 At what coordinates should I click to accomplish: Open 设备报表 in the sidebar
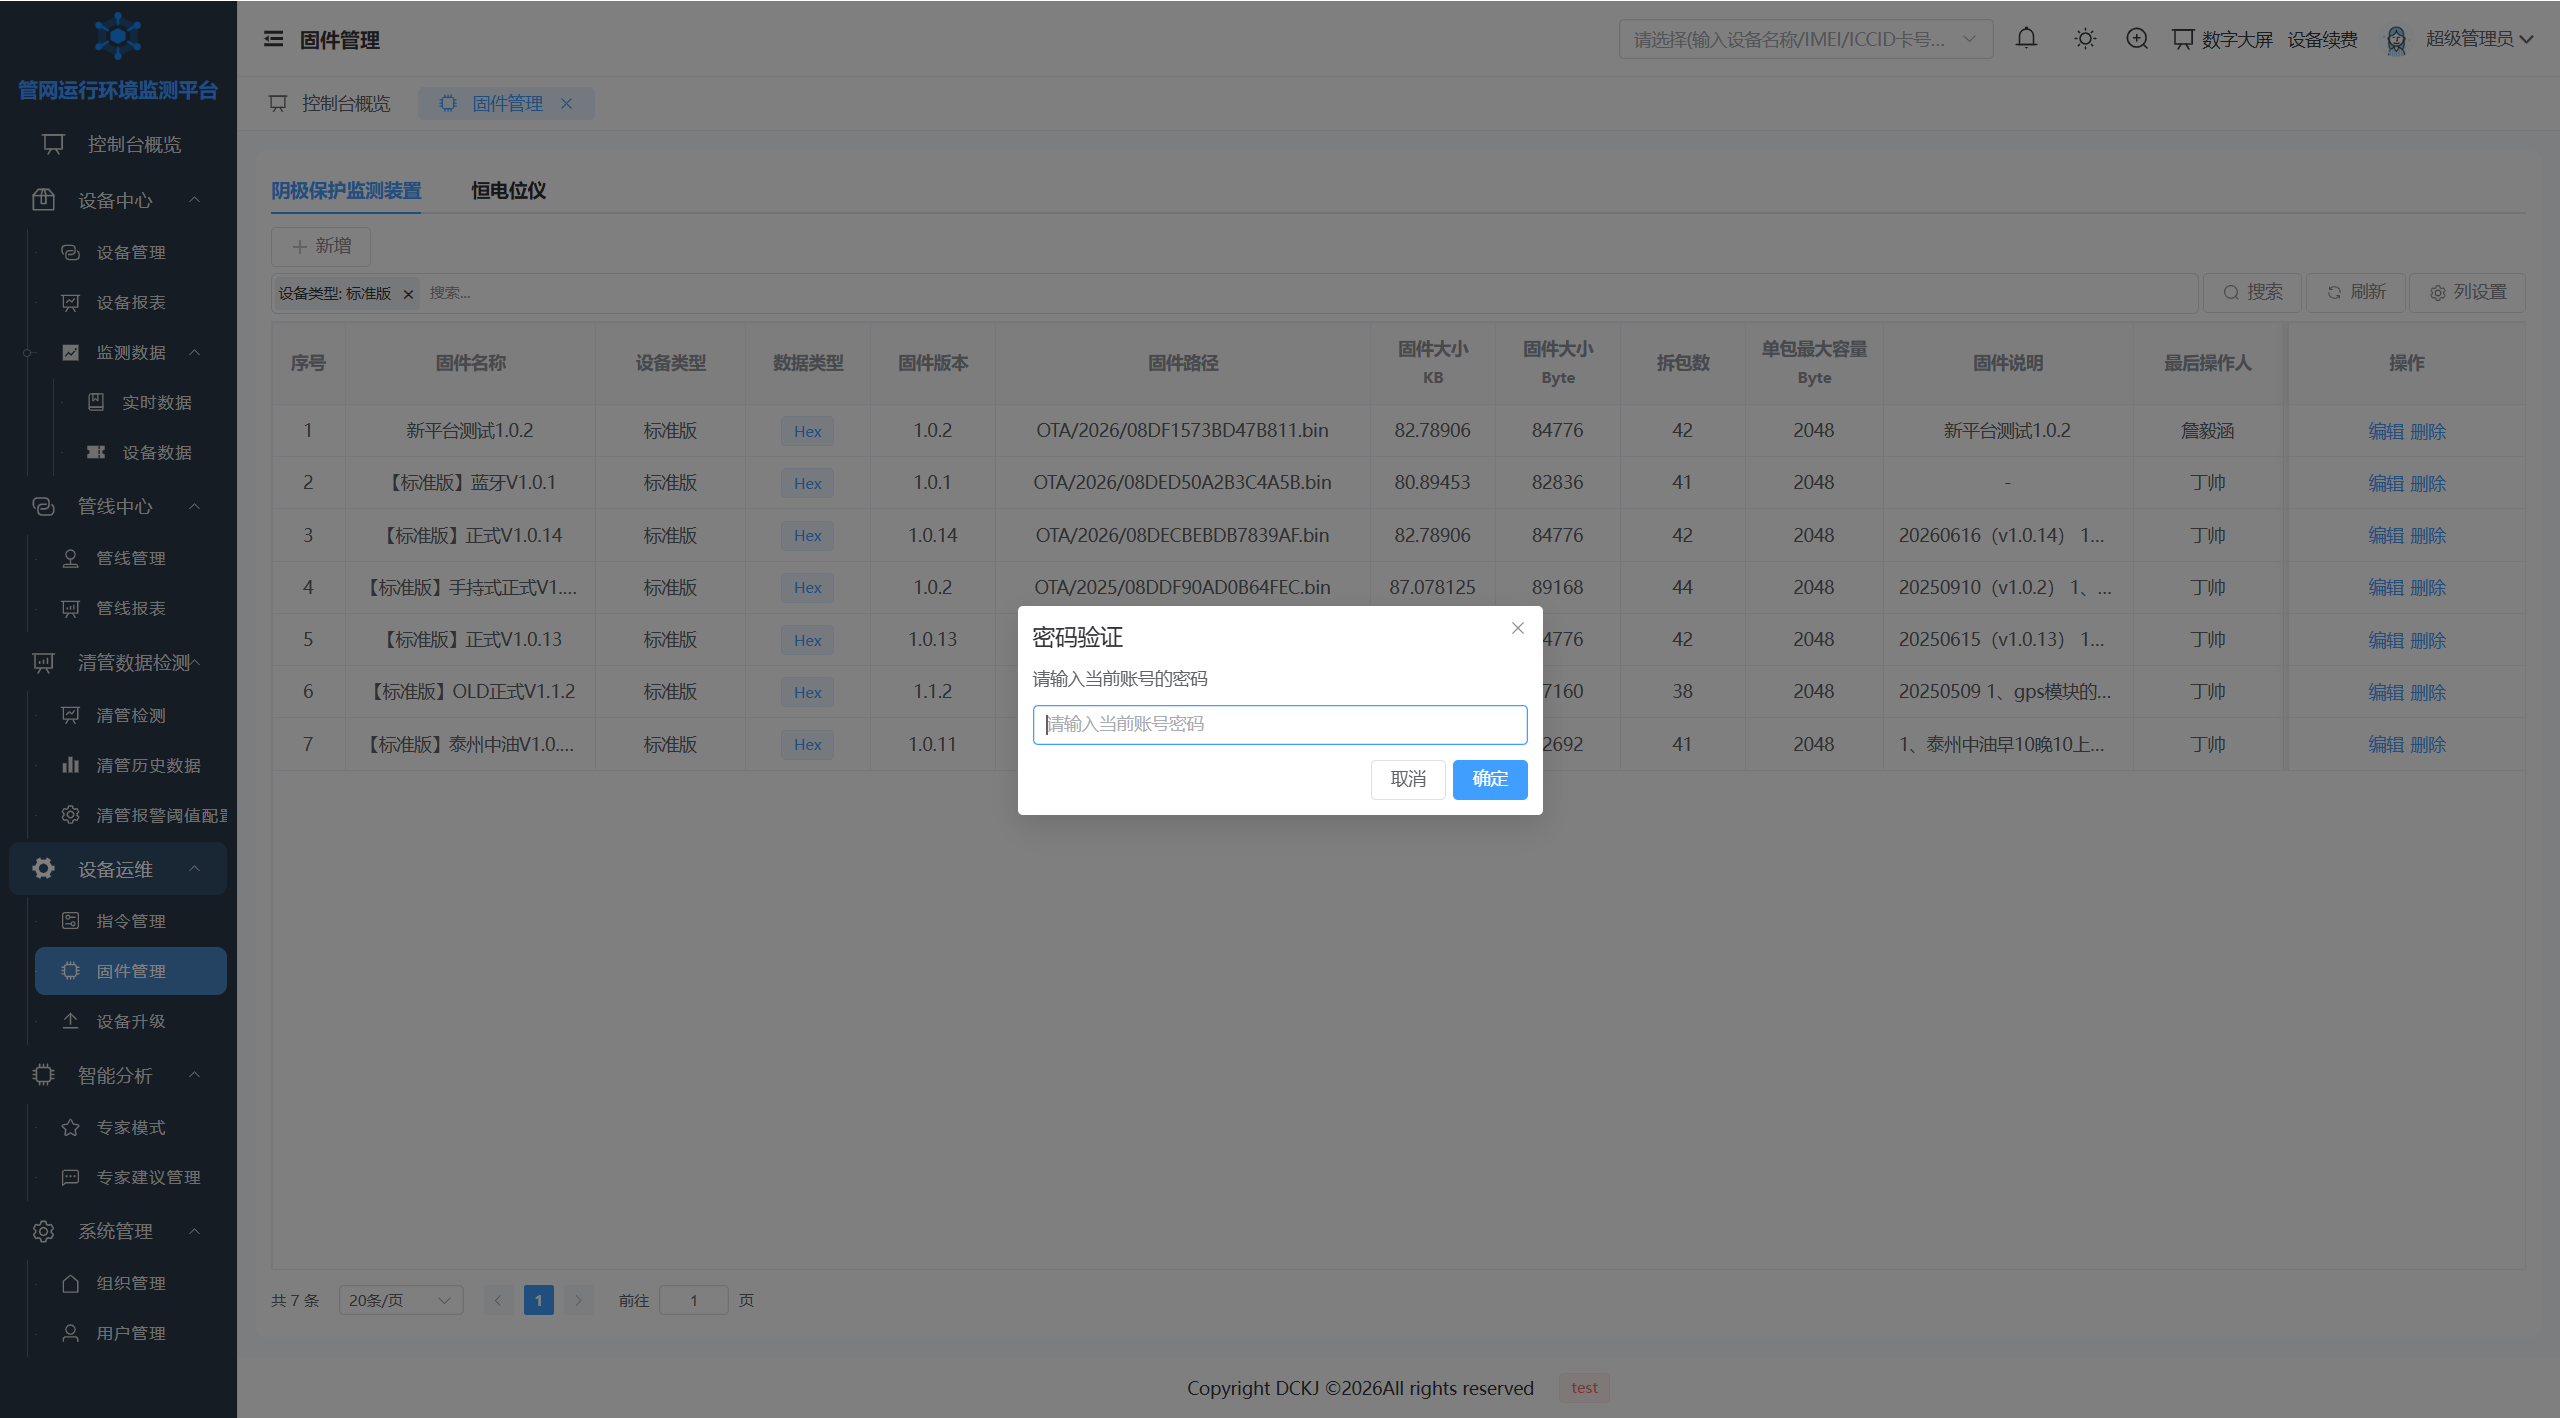pyautogui.click(x=131, y=302)
